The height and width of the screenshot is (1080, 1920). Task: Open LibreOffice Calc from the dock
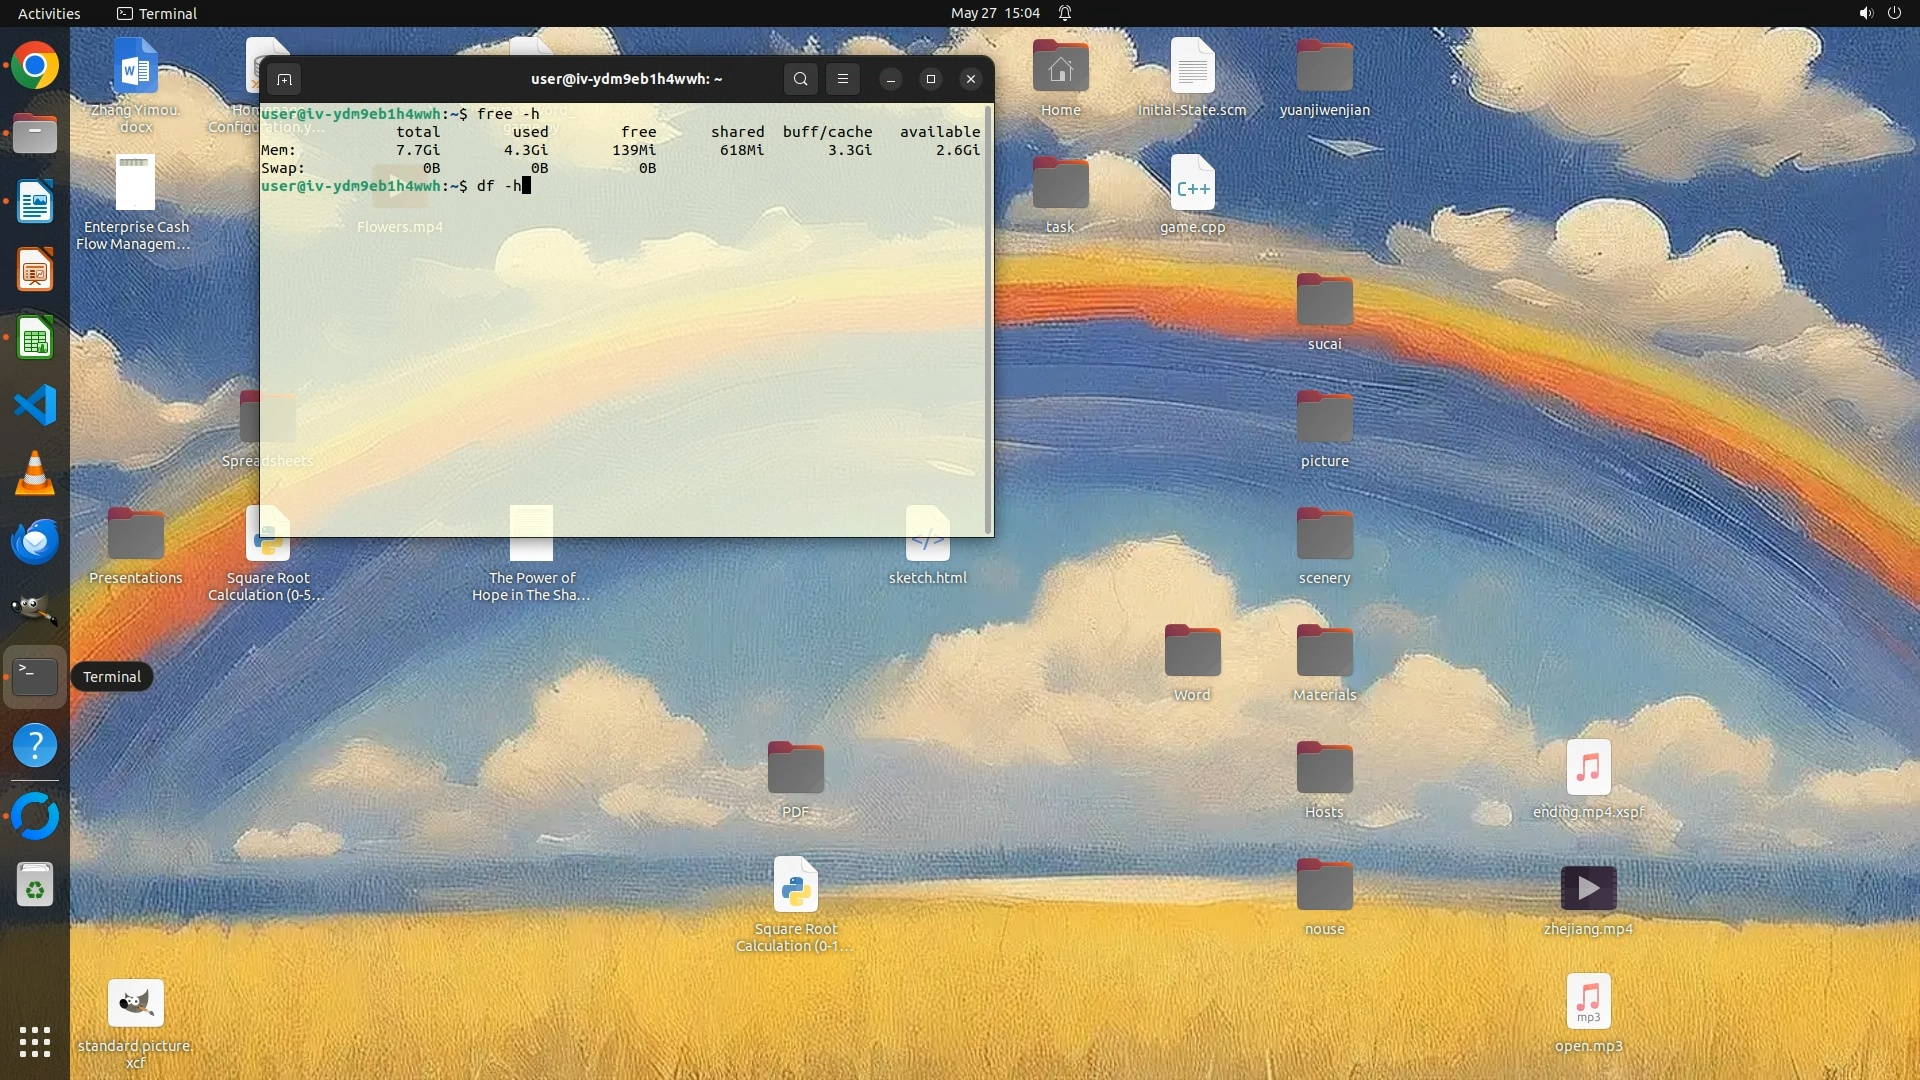tap(35, 338)
